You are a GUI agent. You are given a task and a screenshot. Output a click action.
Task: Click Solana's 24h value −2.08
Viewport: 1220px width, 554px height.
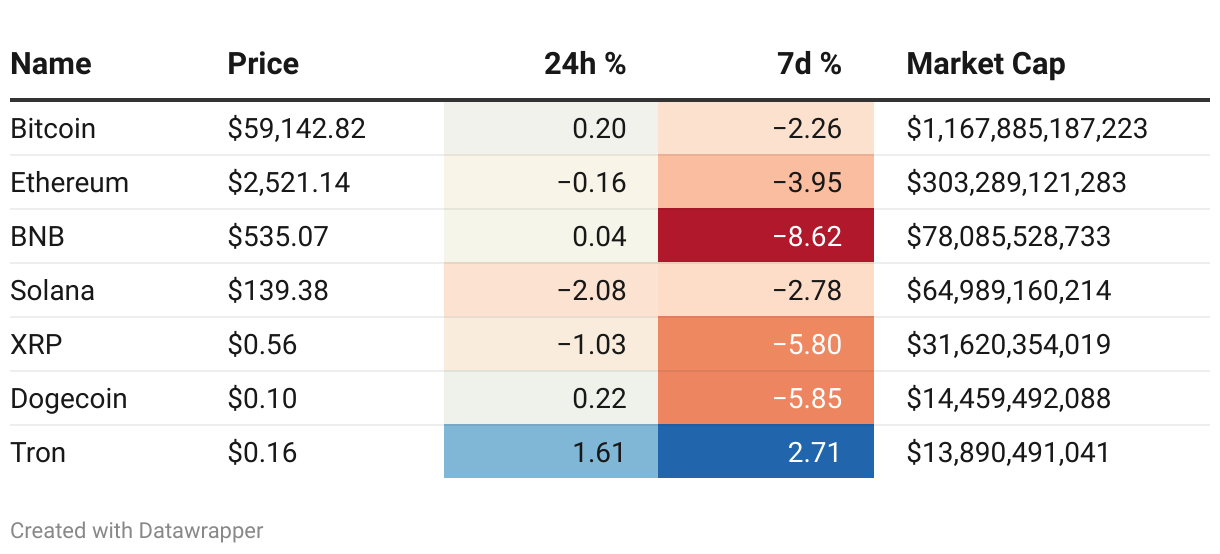point(592,290)
